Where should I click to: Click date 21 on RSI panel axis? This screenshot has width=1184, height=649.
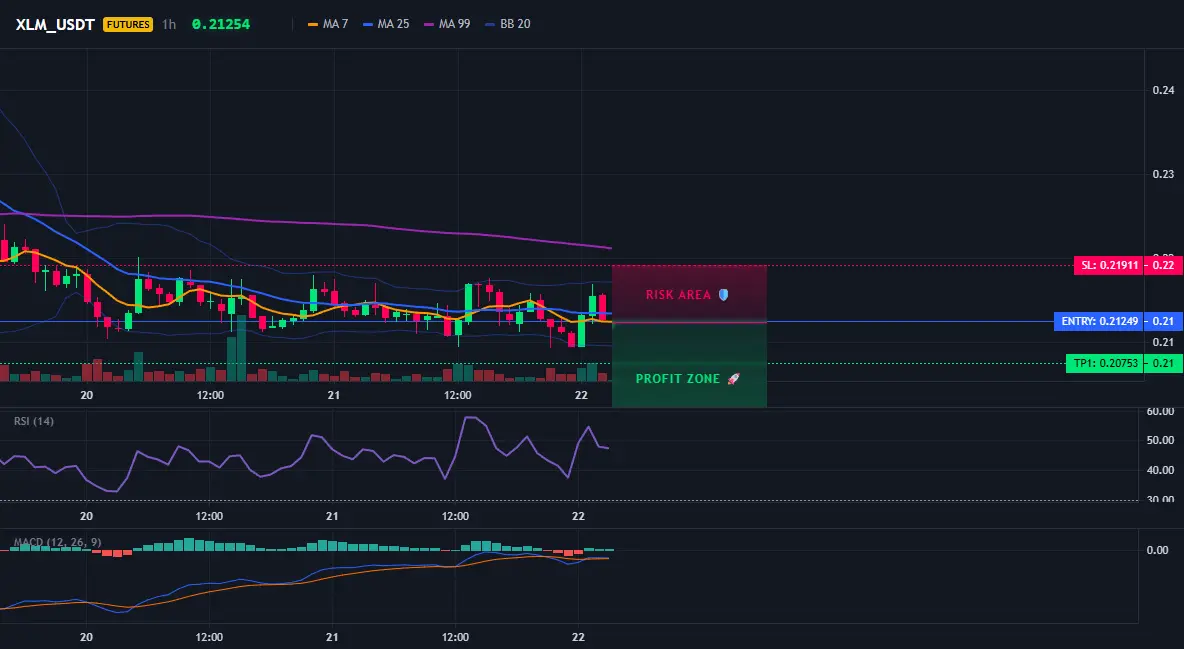pyautogui.click(x=331, y=516)
